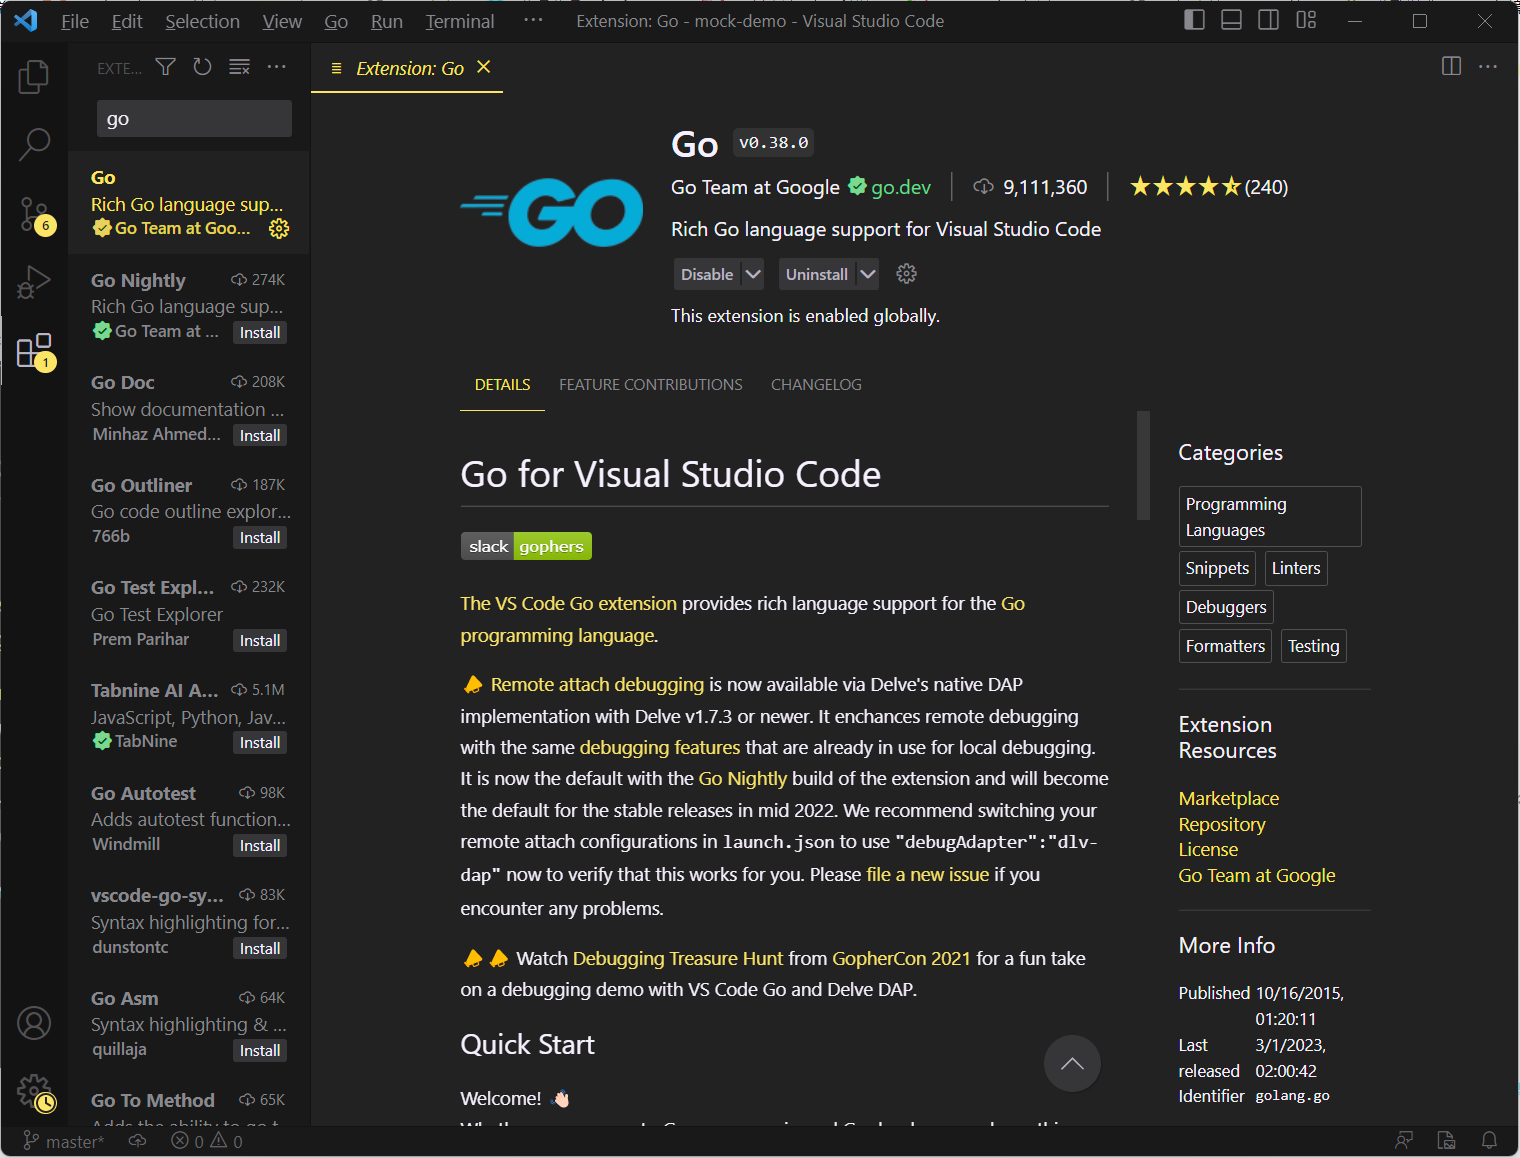The image size is (1520, 1158).
Task: Switch to the Feature Contributions tab
Action: [650, 385]
